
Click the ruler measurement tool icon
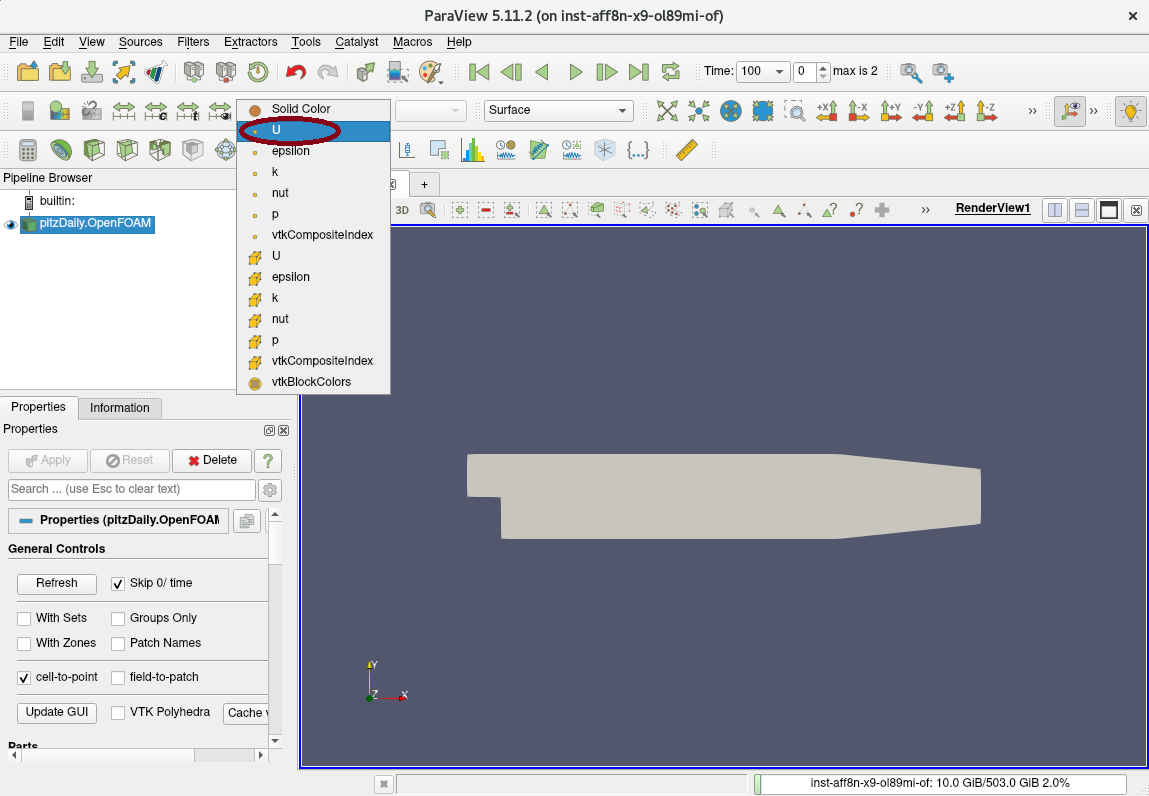pos(686,150)
